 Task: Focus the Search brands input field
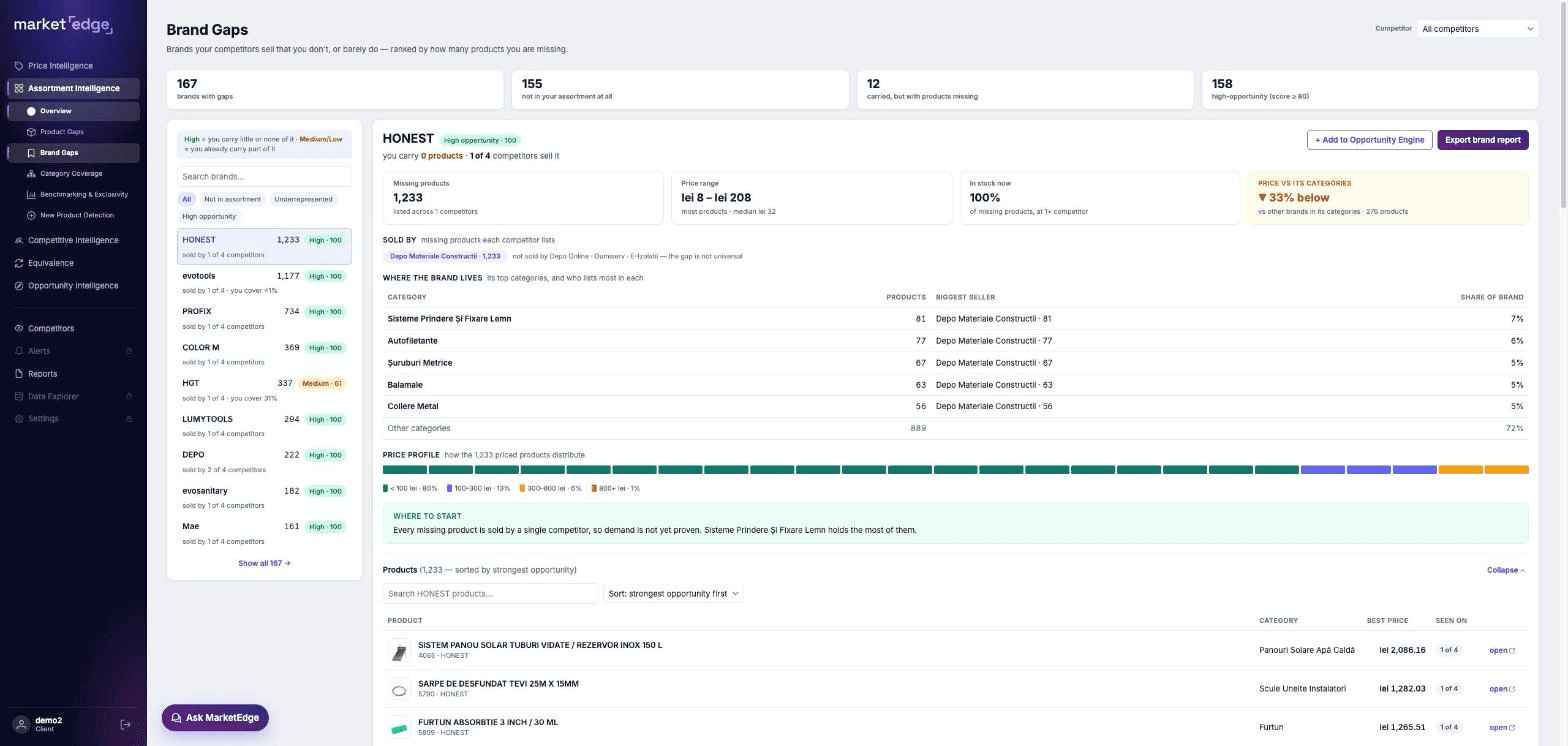coord(264,177)
